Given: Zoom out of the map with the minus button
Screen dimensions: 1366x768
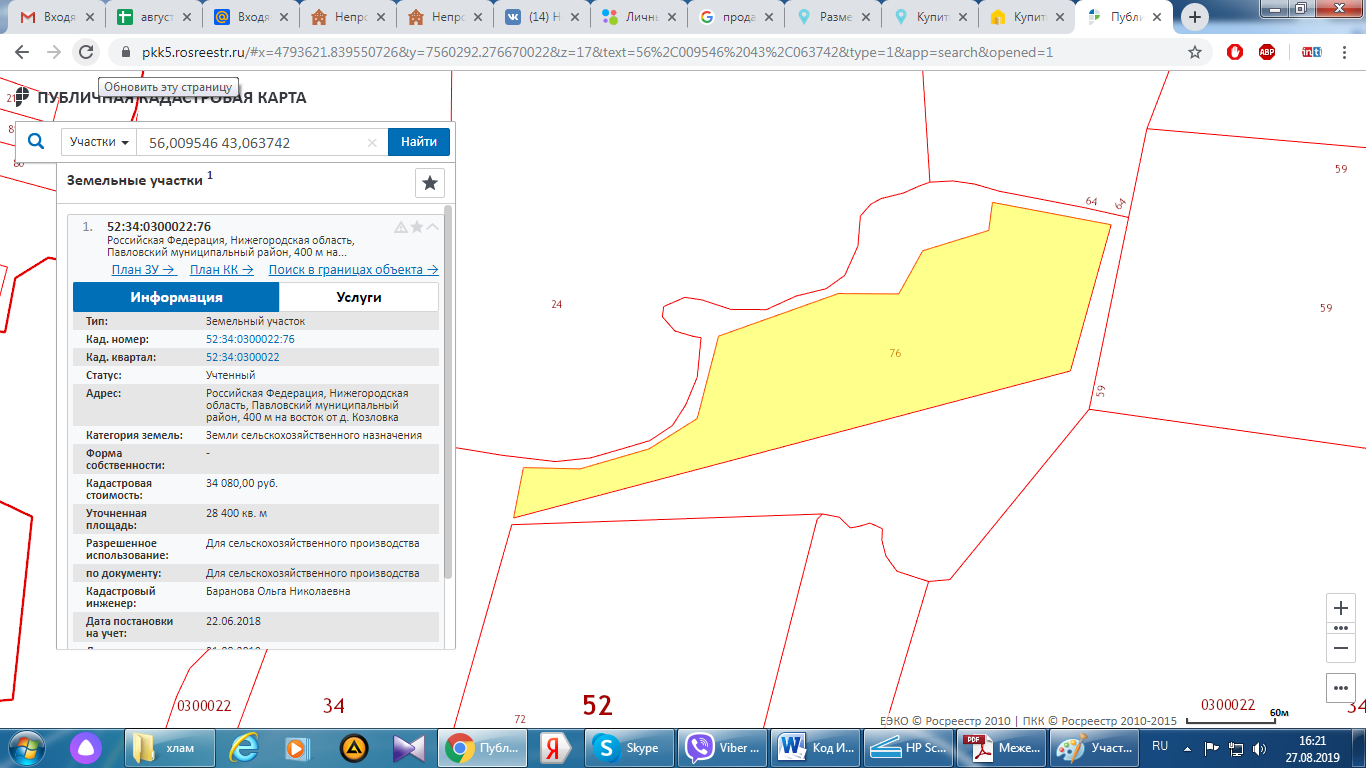Looking at the screenshot, I should 1341,648.
